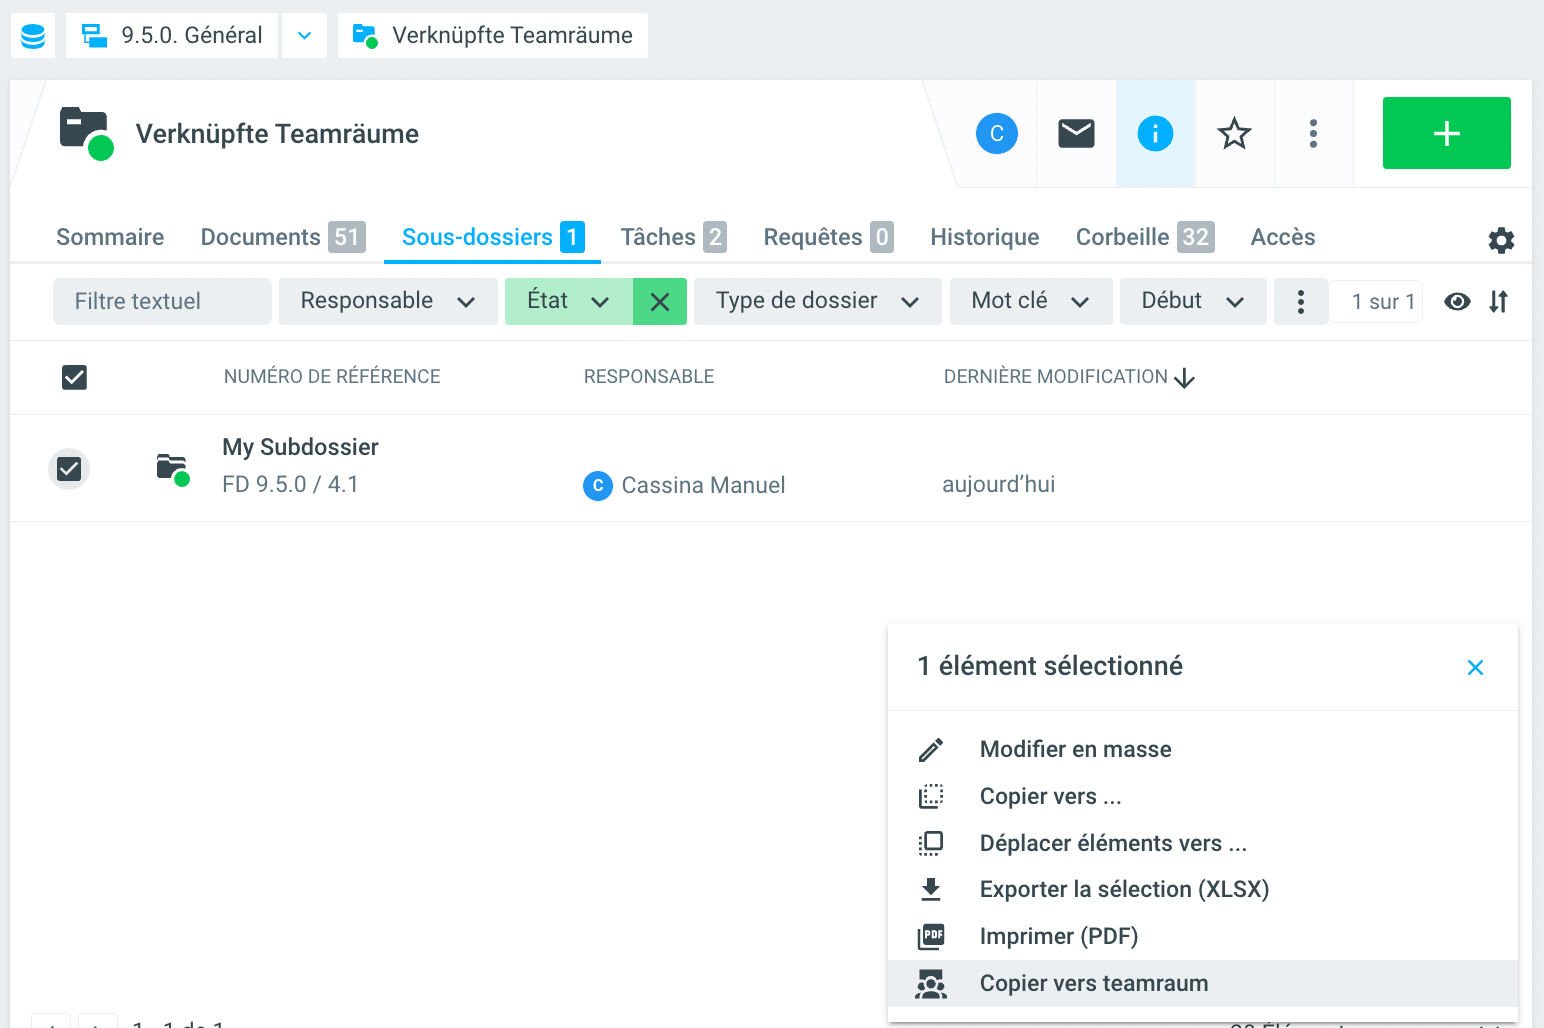Toggle the blue info panel icon
This screenshot has height=1028, width=1544.
click(x=1155, y=133)
